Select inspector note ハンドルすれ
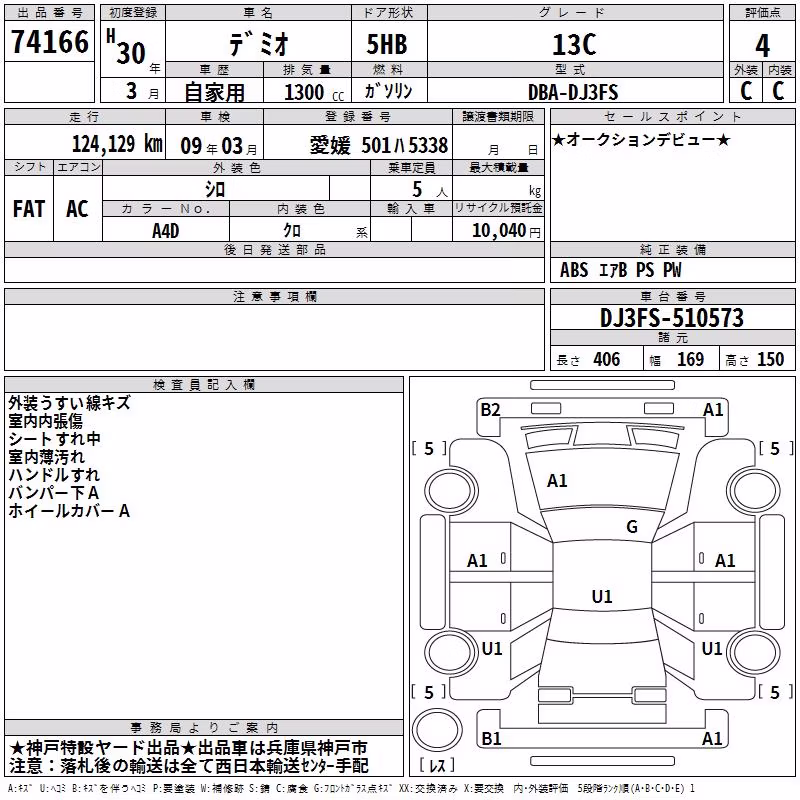800x800 pixels. pos(54,474)
